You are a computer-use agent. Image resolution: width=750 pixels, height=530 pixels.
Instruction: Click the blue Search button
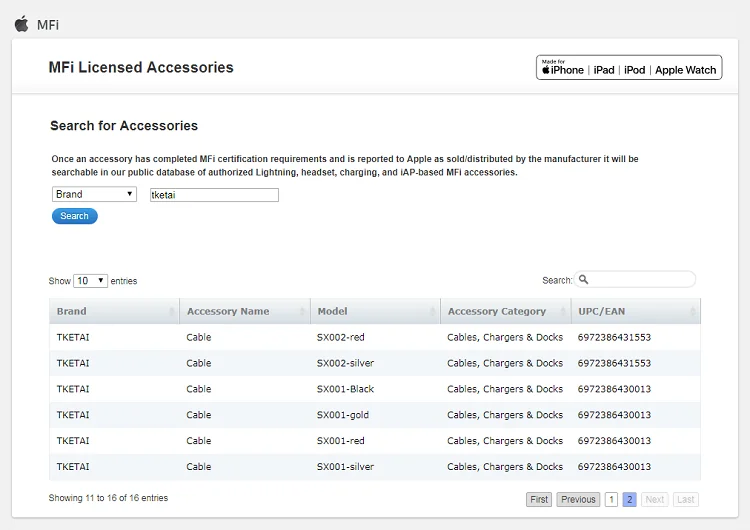74,216
